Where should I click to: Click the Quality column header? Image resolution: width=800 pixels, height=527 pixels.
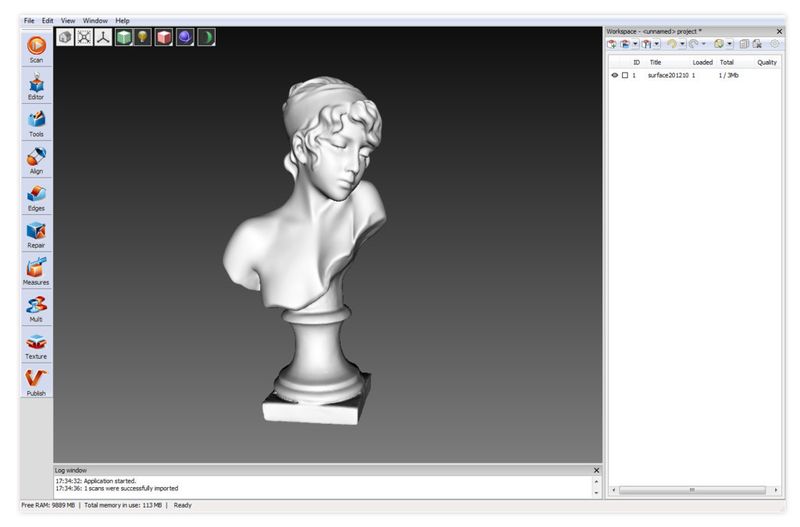coord(767,62)
